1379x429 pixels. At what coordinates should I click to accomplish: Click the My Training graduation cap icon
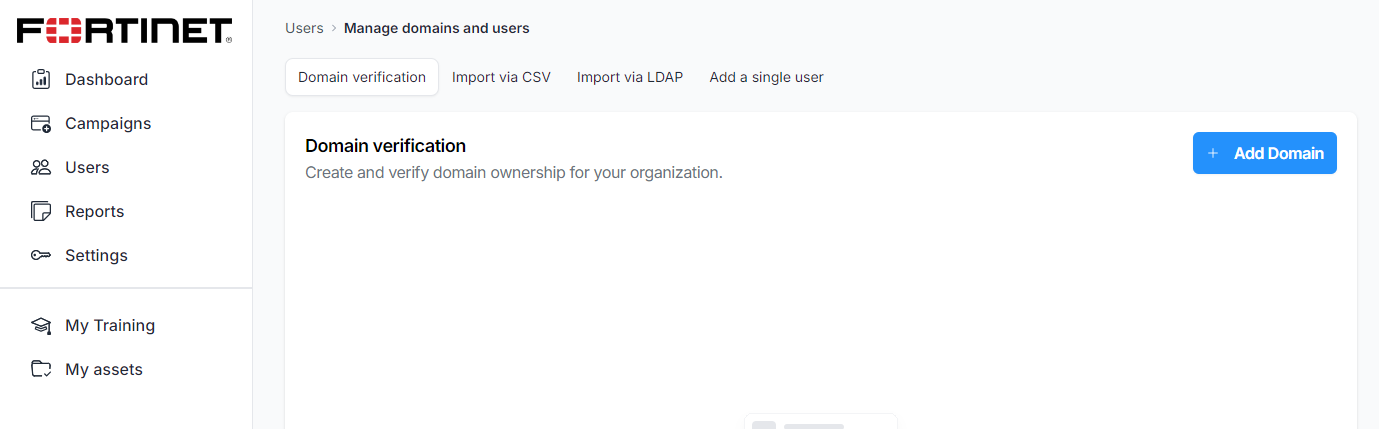coord(41,325)
